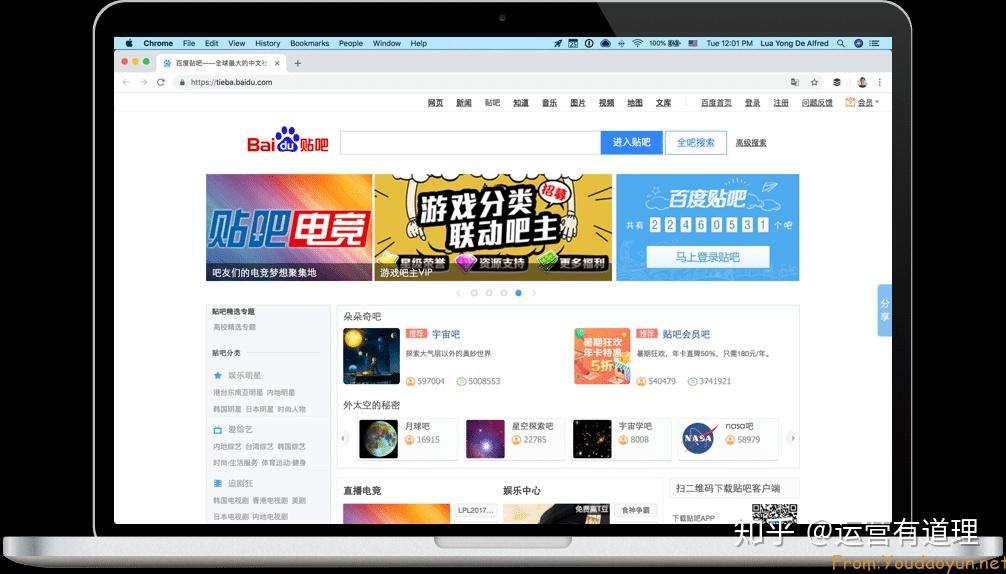The width and height of the screenshot is (1006, 574).
Task: Open 问题反馈 feedback link
Action: pyautogui.click(x=817, y=103)
